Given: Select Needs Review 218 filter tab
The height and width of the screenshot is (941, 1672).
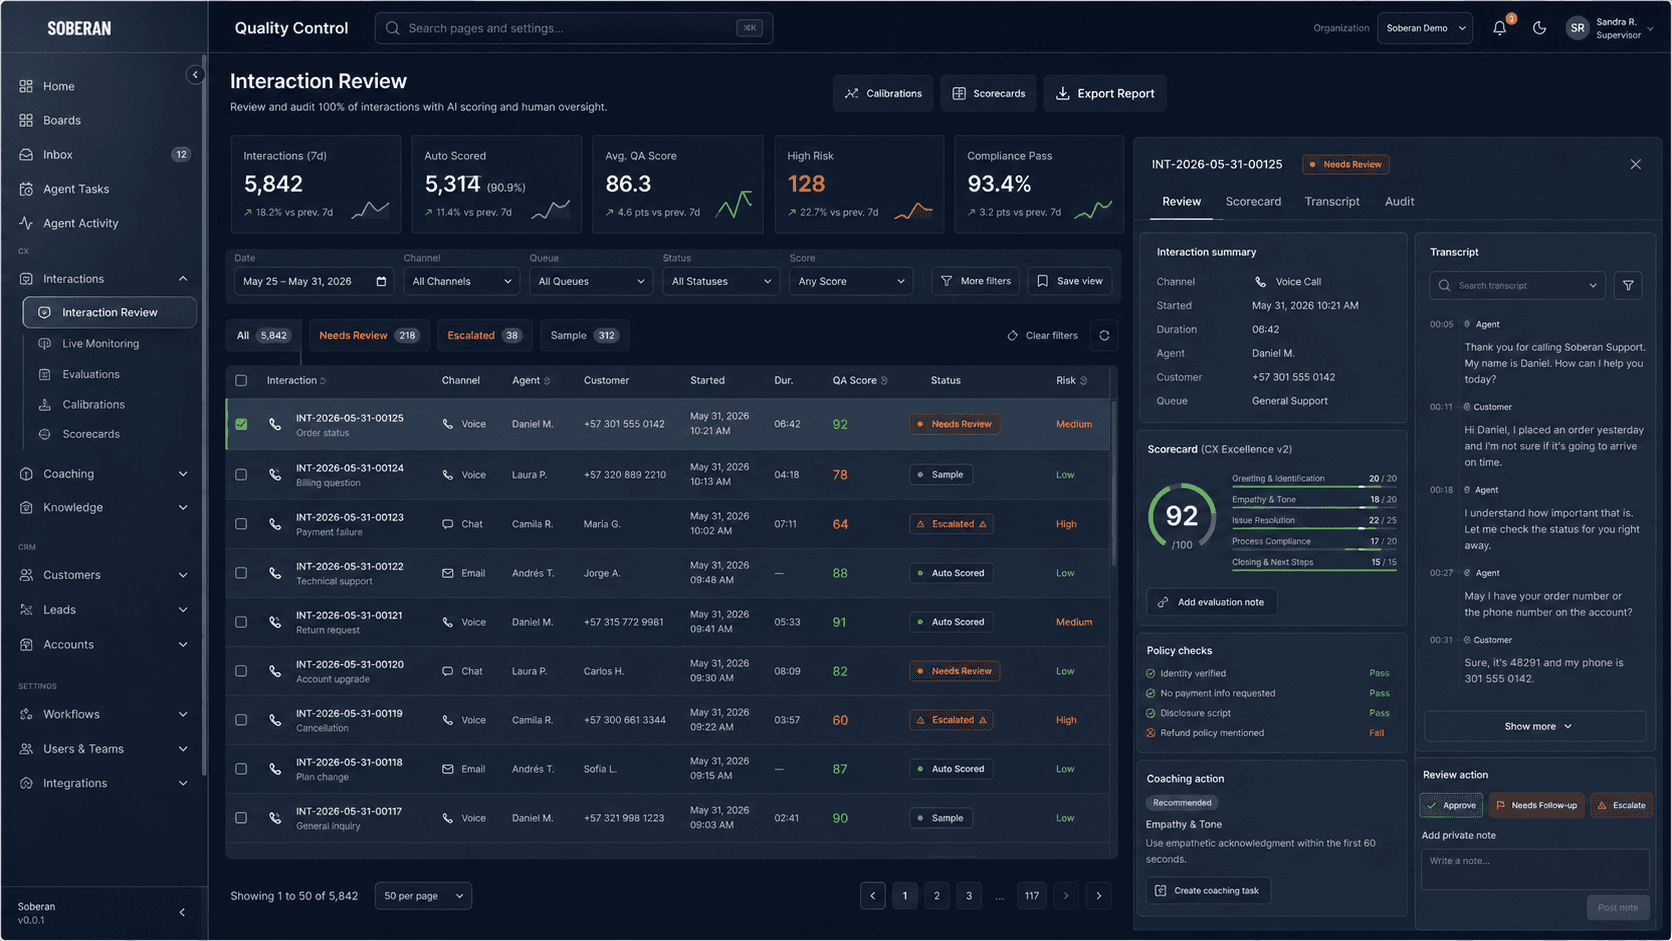Looking at the screenshot, I should pos(369,336).
